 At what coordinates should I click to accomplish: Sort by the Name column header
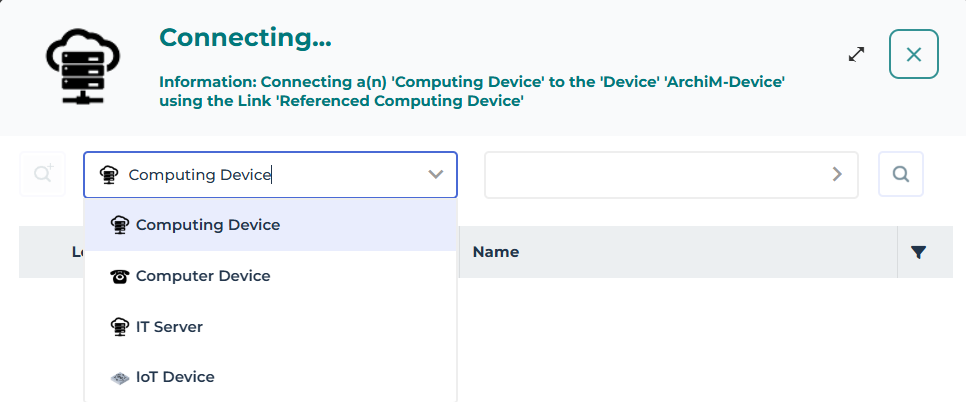point(496,253)
